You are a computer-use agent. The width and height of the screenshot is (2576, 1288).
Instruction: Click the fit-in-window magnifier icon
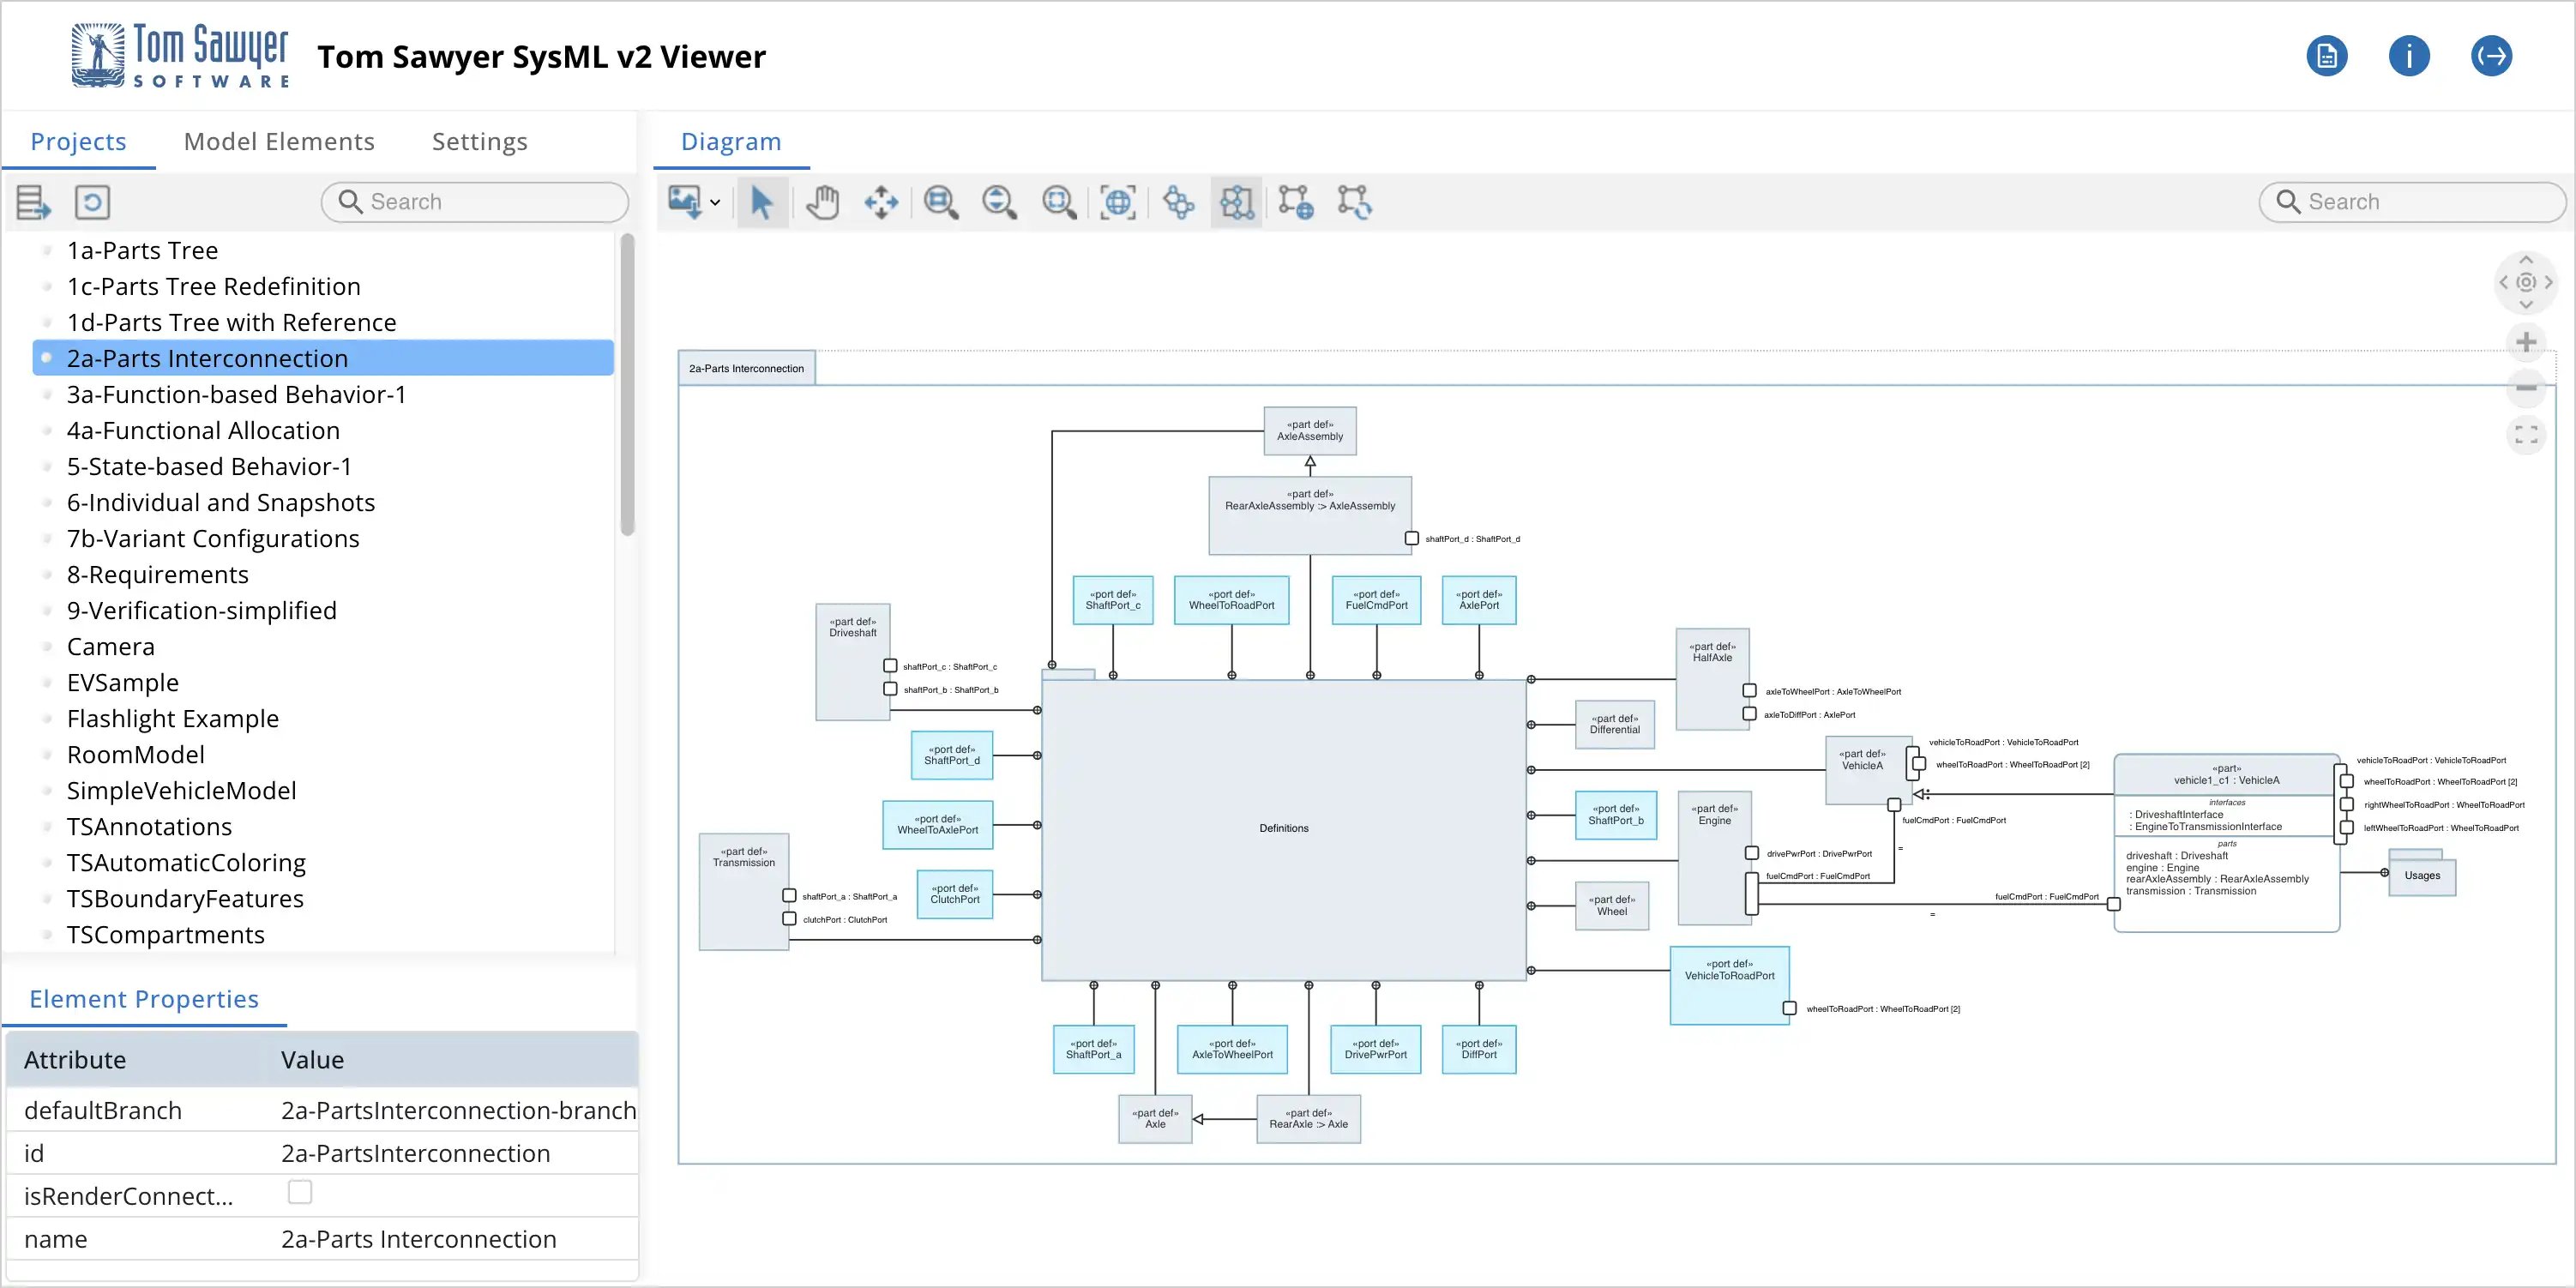point(1058,202)
